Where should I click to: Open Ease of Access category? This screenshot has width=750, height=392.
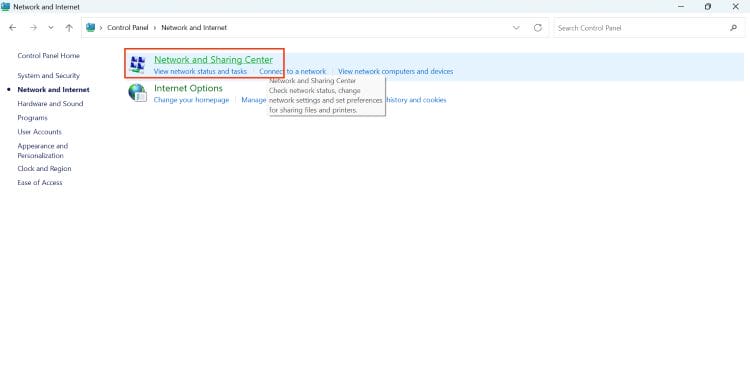(x=40, y=182)
